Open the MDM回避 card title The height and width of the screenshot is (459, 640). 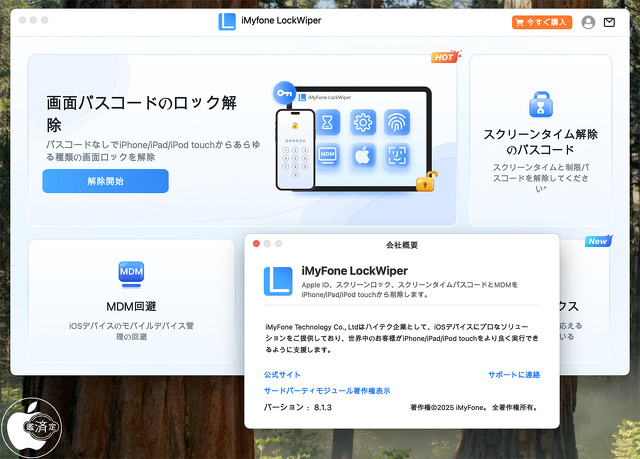[131, 306]
